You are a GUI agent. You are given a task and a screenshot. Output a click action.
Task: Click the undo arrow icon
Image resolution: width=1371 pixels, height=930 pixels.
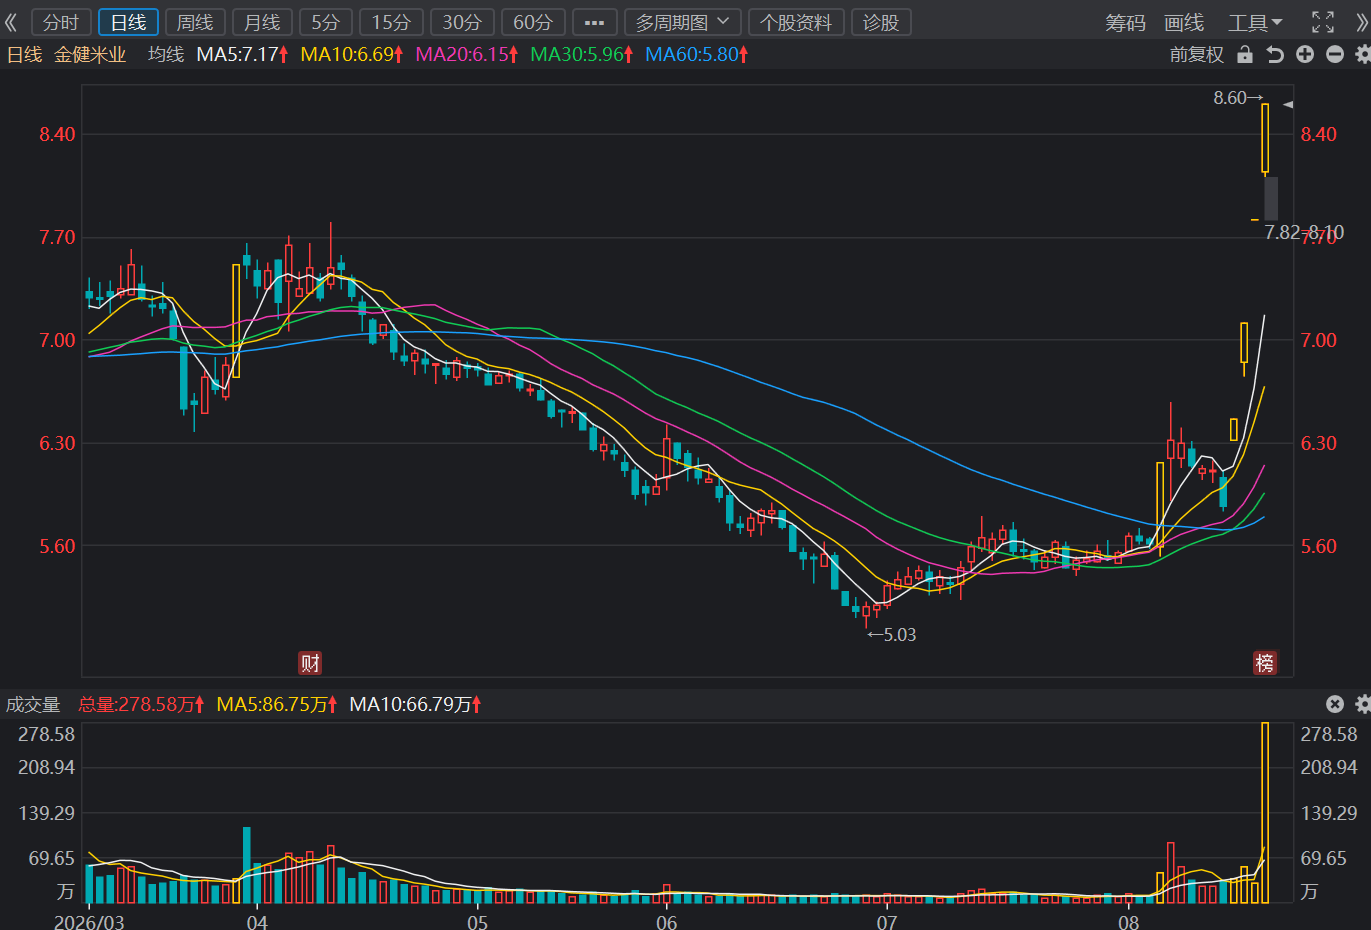(1275, 54)
